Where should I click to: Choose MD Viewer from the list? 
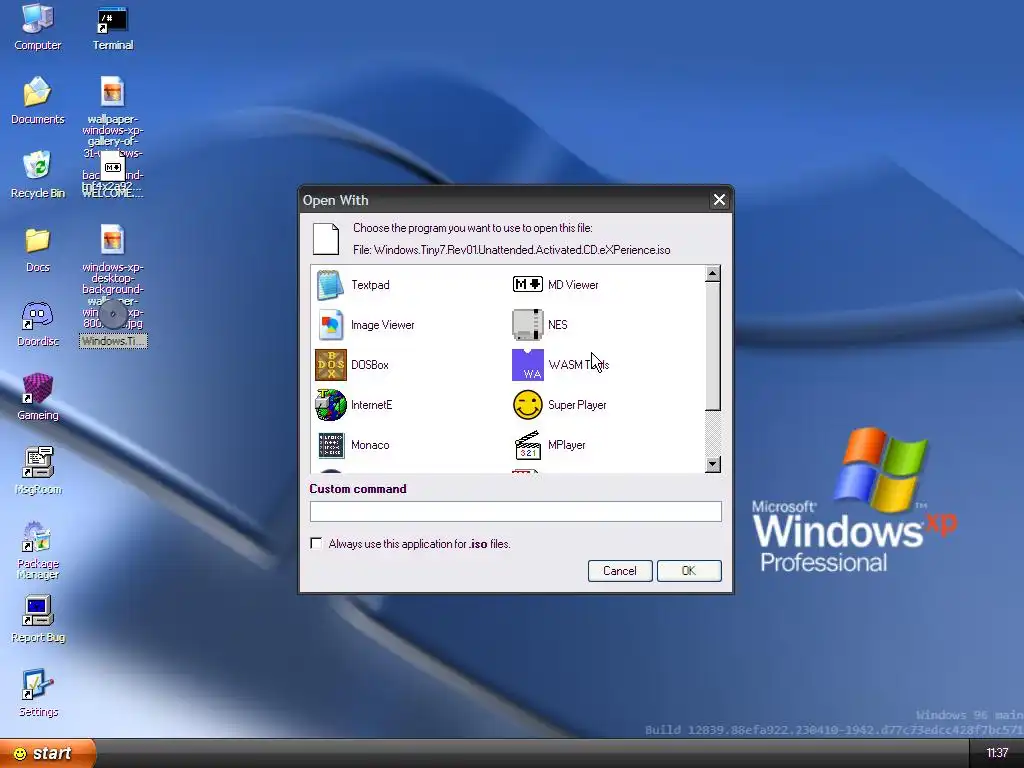click(x=555, y=285)
